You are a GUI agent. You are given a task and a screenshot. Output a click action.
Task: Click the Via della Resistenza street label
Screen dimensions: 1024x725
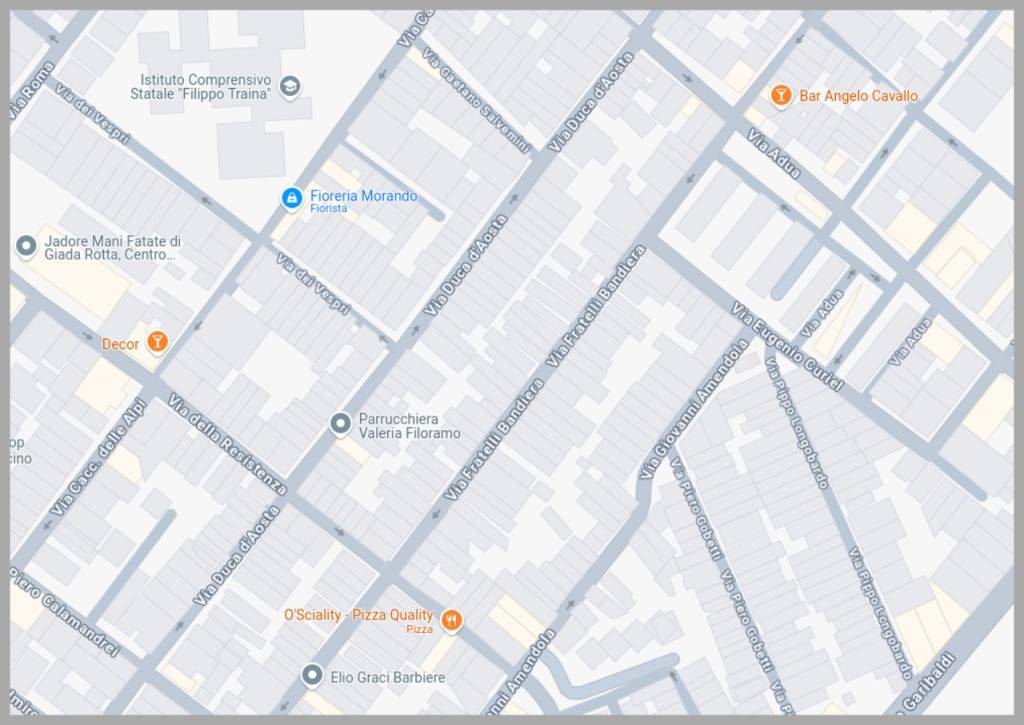pyautogui.click(x=227, y=443)
